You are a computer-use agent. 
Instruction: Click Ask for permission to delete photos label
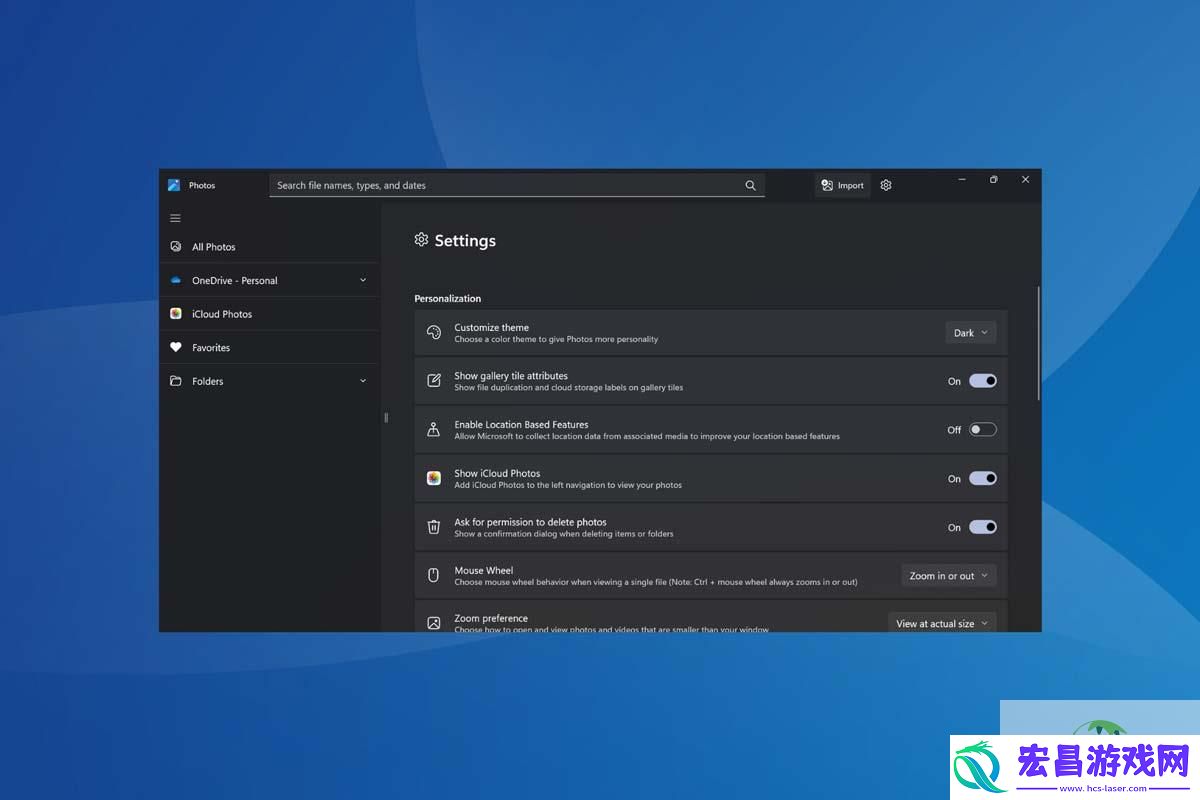coord(530,522)
